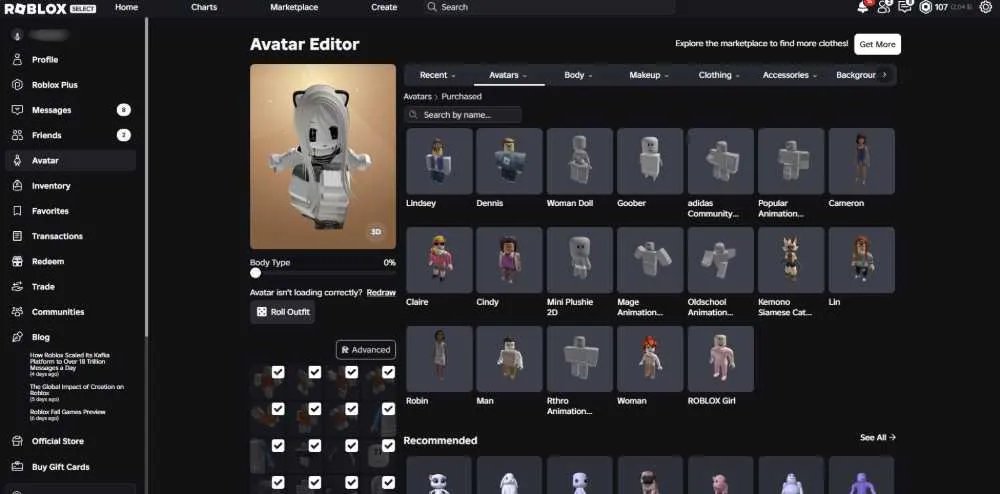Open Redeem in the sidebar

coord(70,261)
